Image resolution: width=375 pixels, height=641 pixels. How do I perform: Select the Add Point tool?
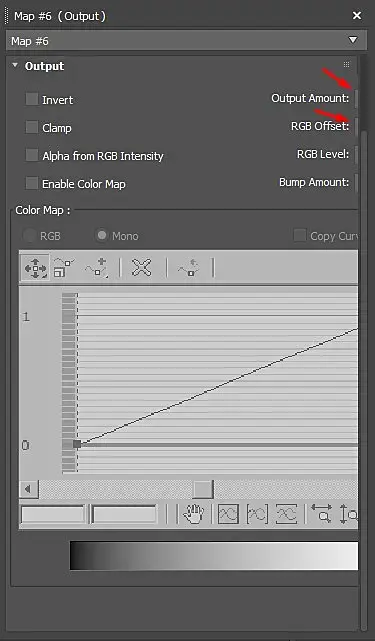click(97, 268)
